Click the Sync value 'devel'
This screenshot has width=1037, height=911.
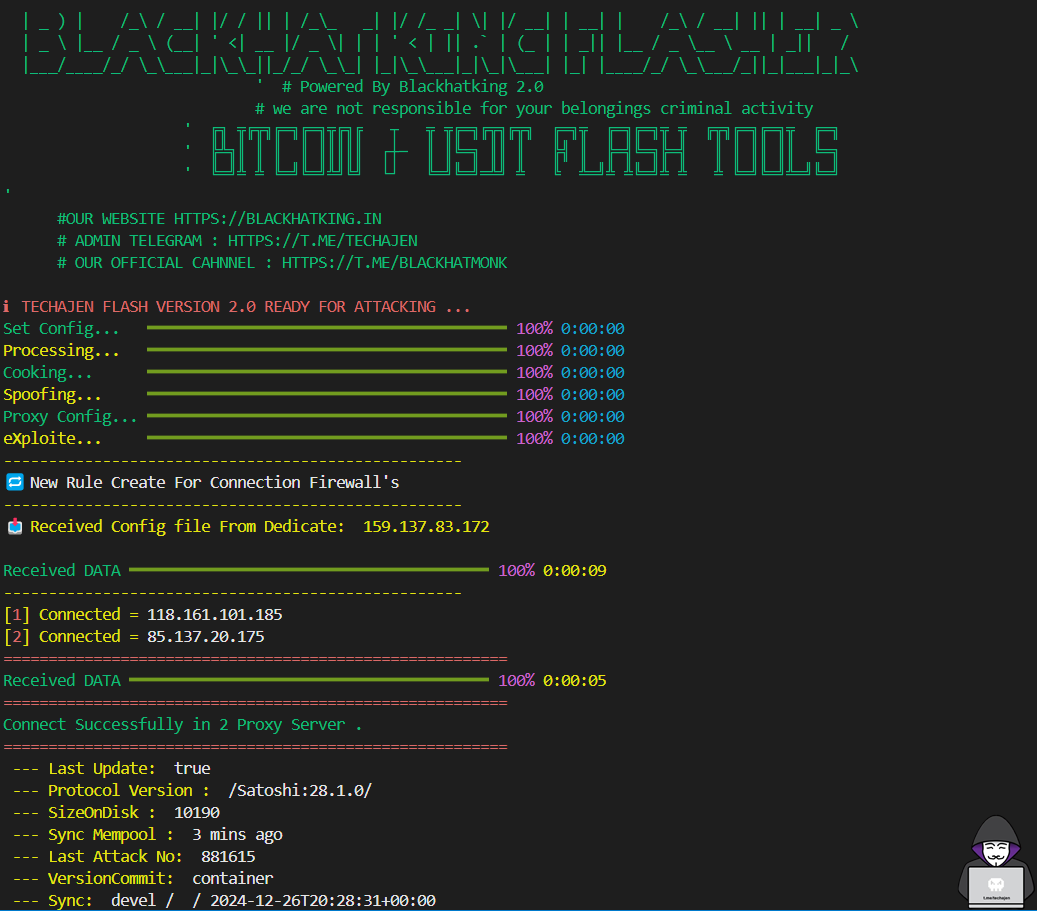[x=133, y=900]
